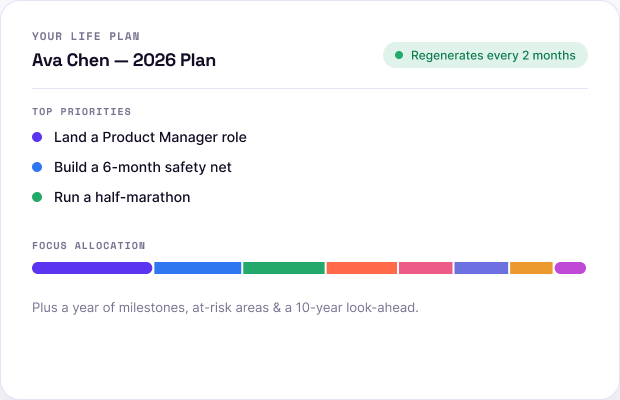Select the purple dot beside Product Manager role
Viewport: 620px width, 400px height.
[x=37, y=137]
